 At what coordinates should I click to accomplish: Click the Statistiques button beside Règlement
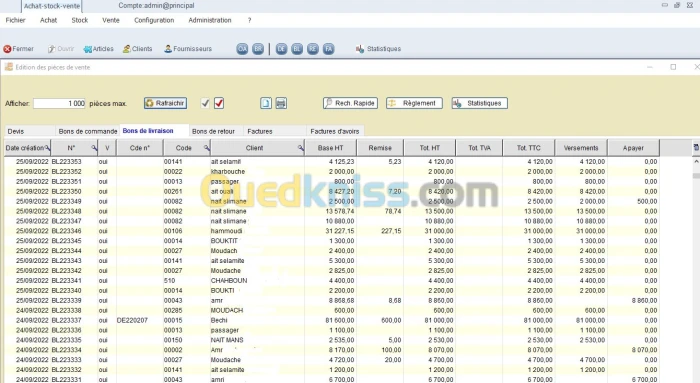click(x=479, y=103)
